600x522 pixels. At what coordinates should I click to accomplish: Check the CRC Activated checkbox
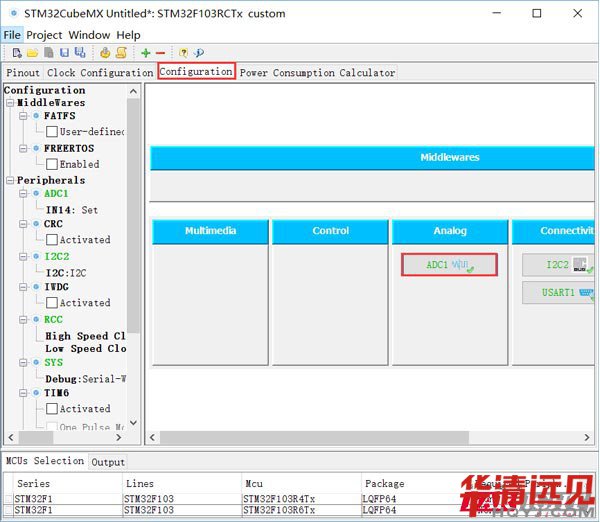pos(52,240)
